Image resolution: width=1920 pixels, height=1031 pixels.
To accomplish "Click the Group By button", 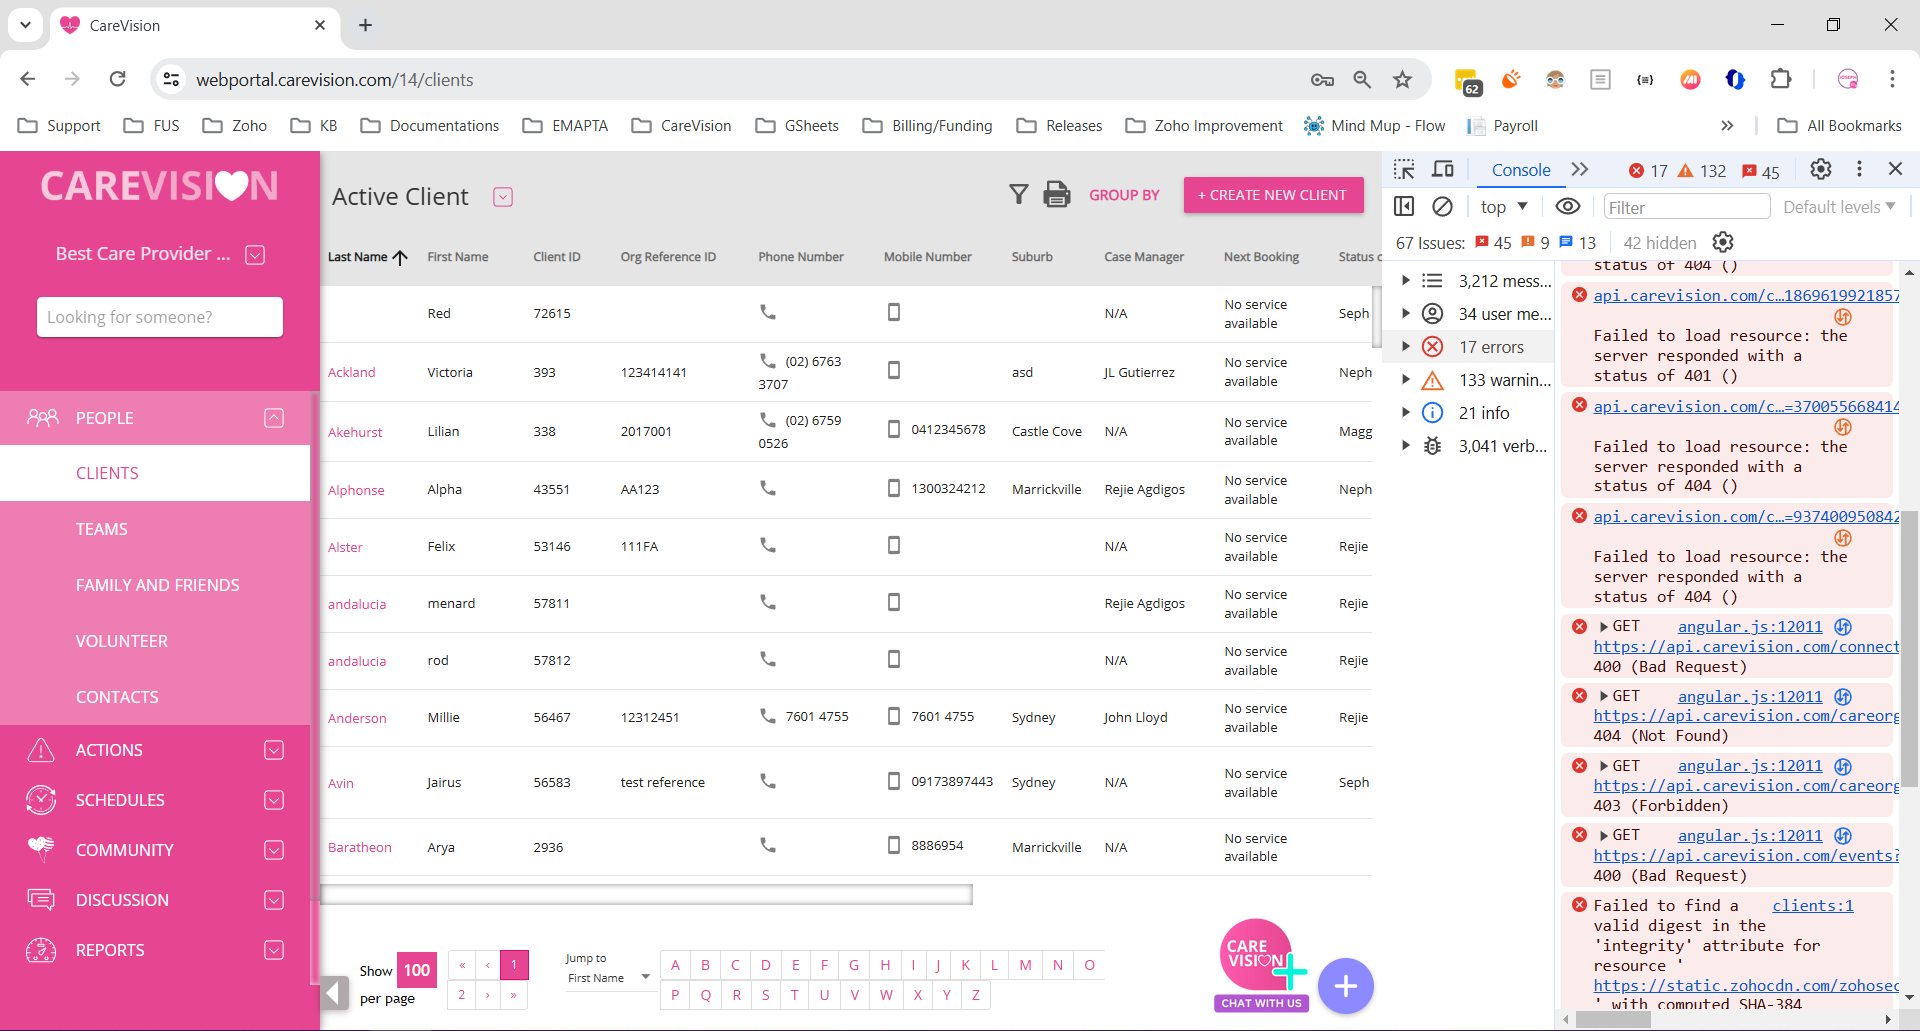I will pos(1124,195).
